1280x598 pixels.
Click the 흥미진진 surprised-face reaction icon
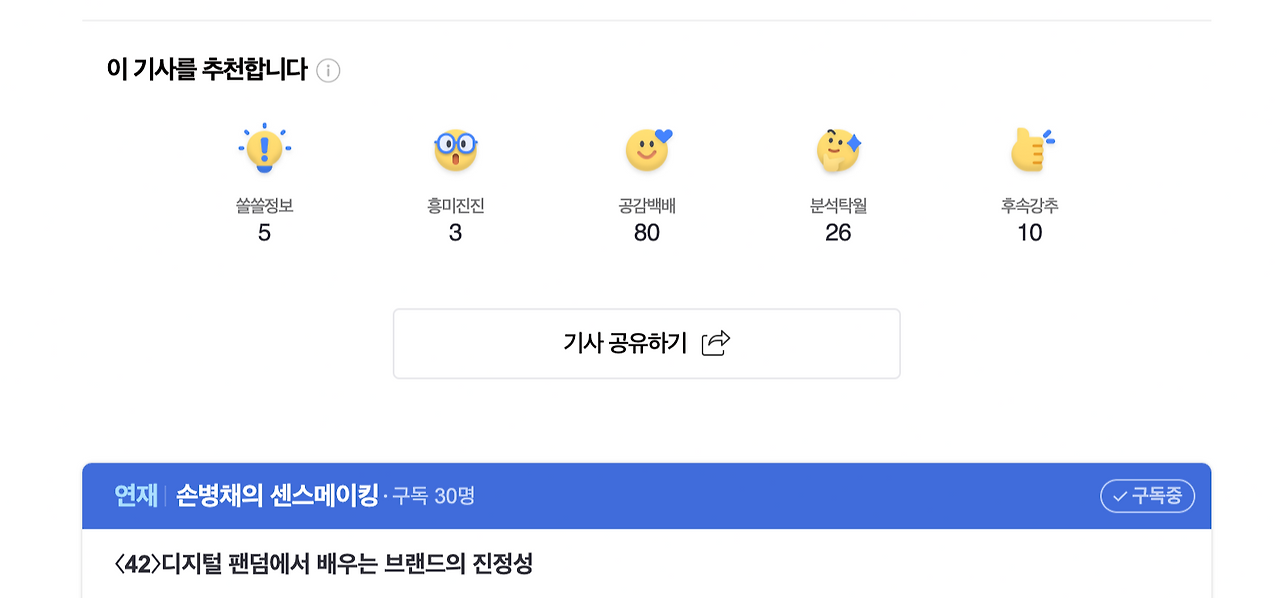click(456, 148)
